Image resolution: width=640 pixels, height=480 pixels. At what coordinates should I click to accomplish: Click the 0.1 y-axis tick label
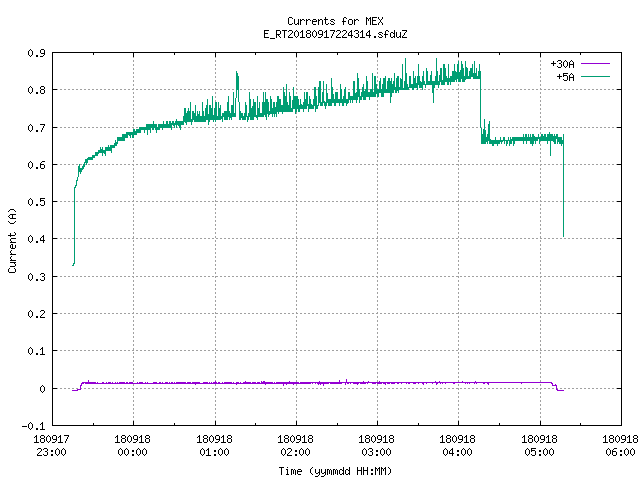click(x=36, y=351)
